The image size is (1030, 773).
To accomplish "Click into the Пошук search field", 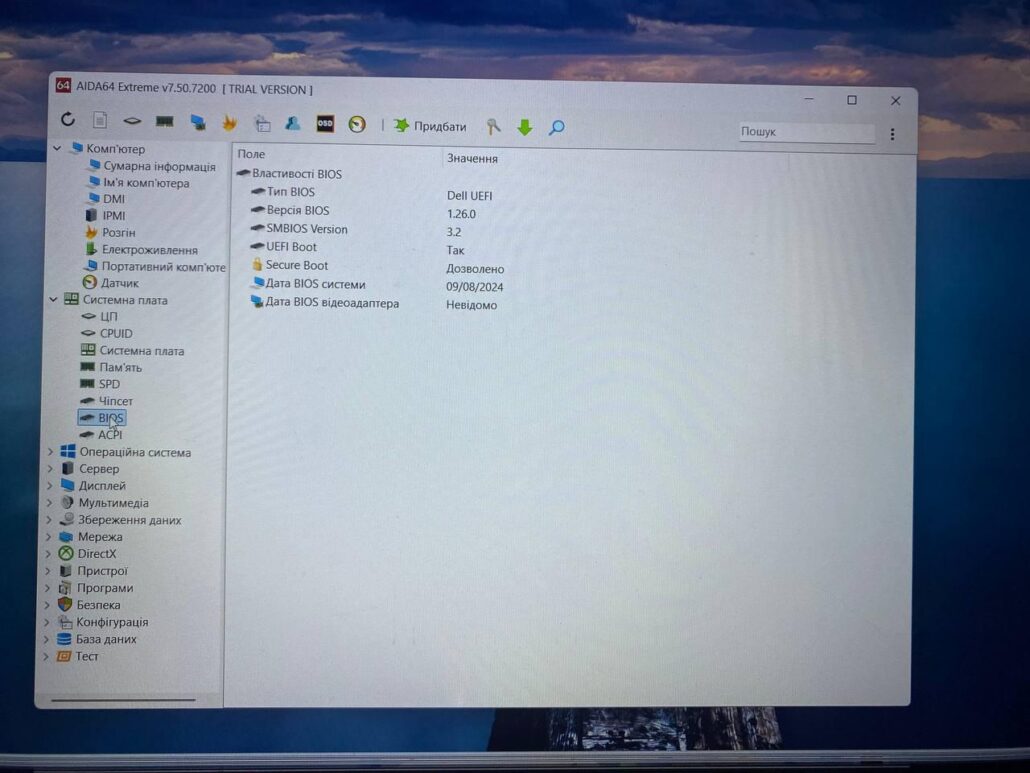I will 805,132.
